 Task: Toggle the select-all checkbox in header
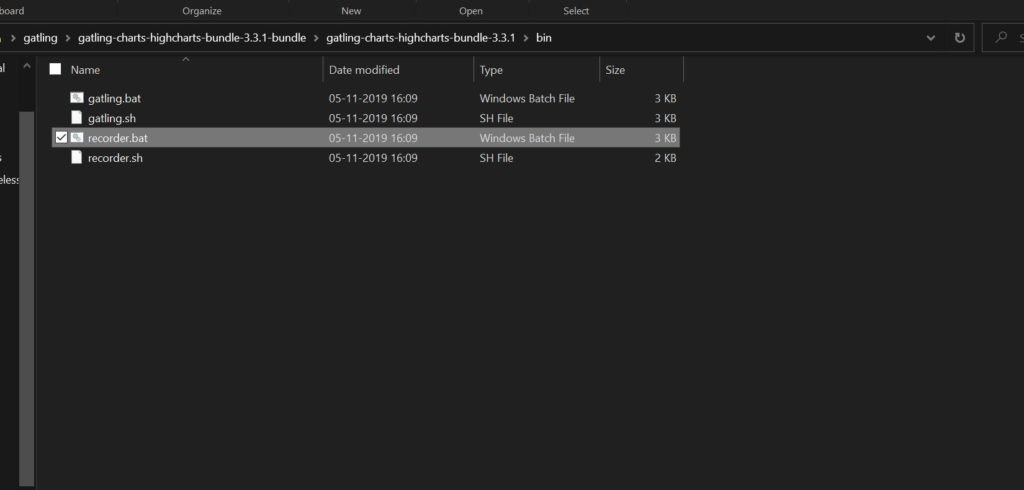(56, 69)
